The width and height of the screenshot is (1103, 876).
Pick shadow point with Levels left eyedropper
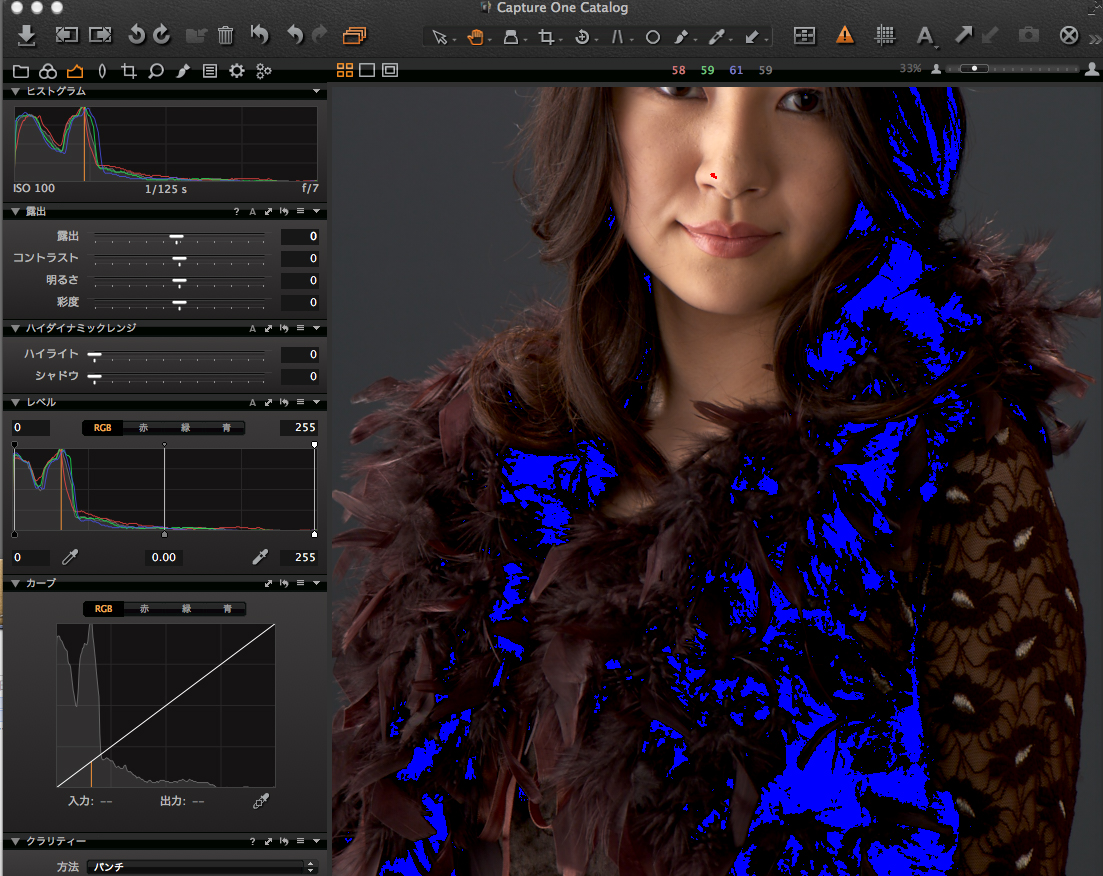coord(70,557)
